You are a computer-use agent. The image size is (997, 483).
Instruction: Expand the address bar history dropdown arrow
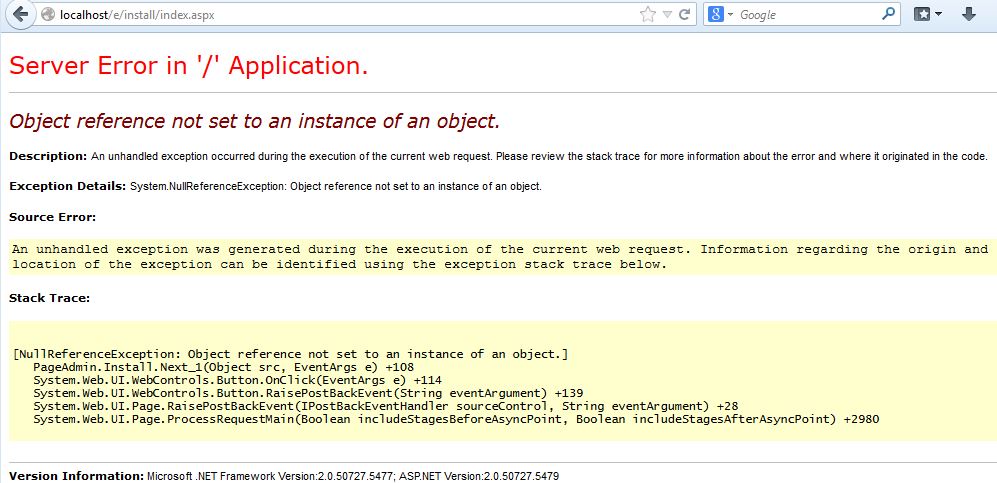(x=667, y=15)
